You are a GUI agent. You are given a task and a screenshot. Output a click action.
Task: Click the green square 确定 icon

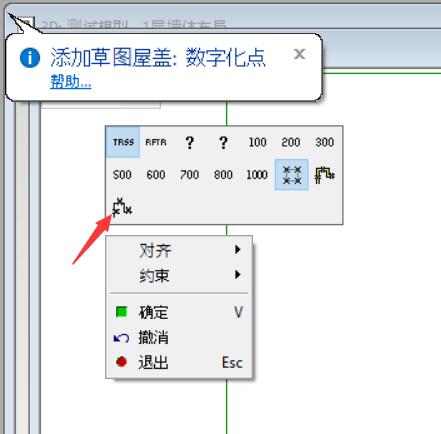pos(121,312)
